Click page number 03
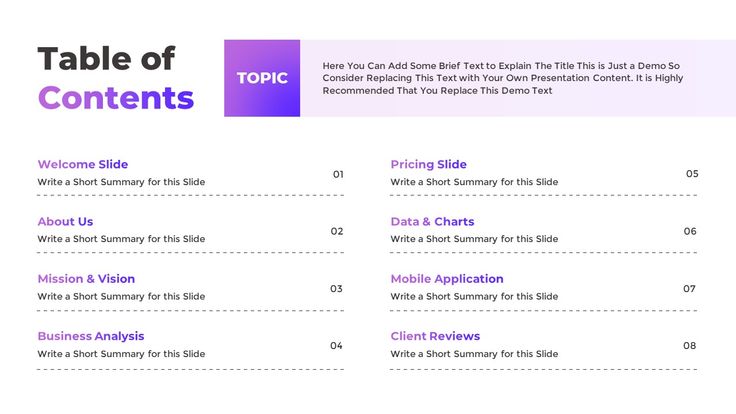The image size is (736, 414). [336, 289]
